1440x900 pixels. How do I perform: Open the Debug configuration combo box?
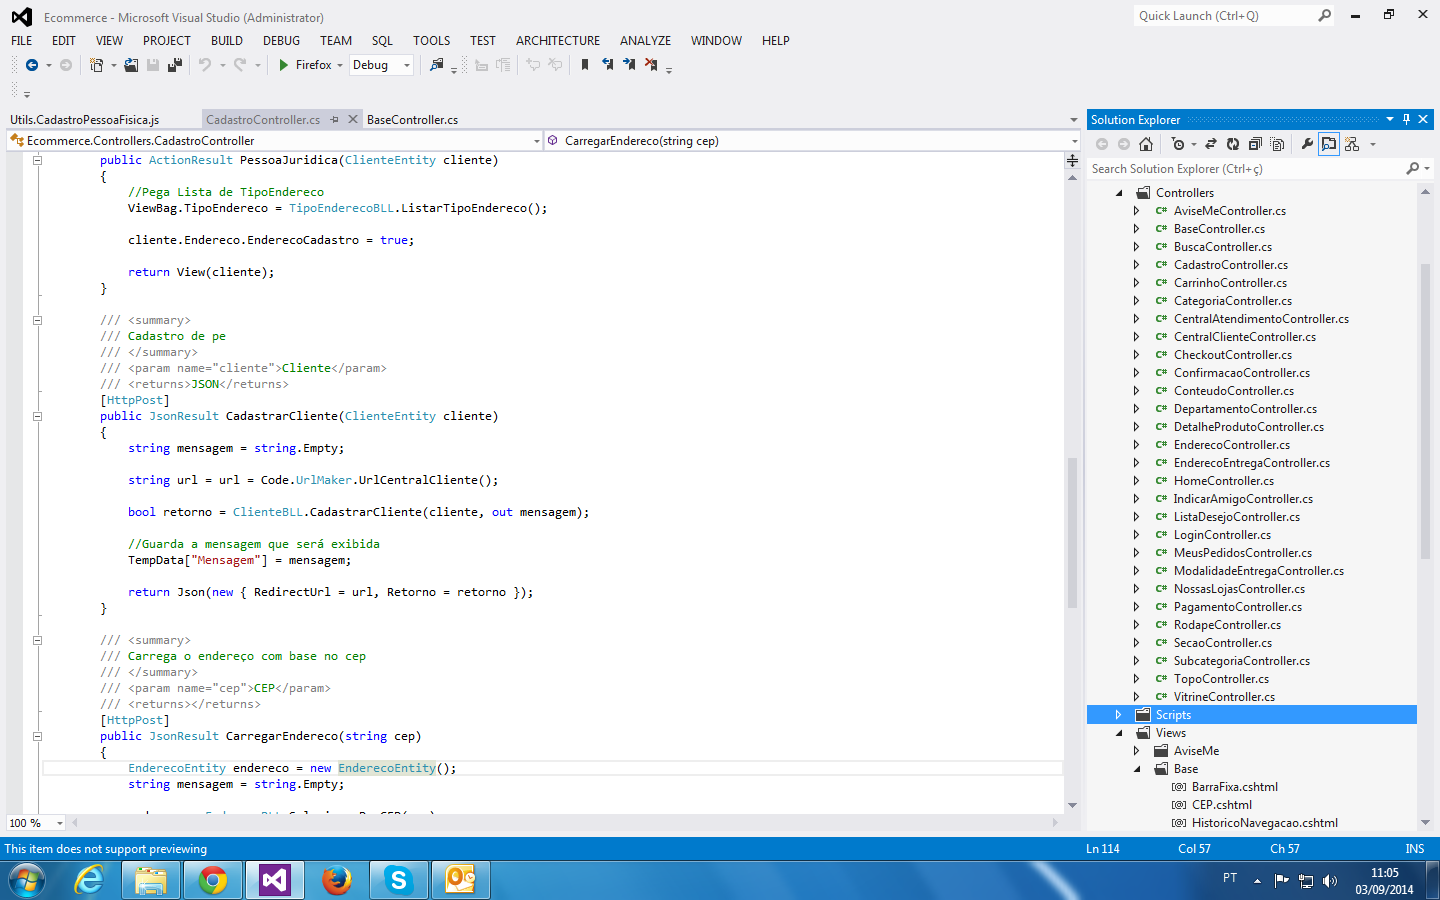coord(381,65)
